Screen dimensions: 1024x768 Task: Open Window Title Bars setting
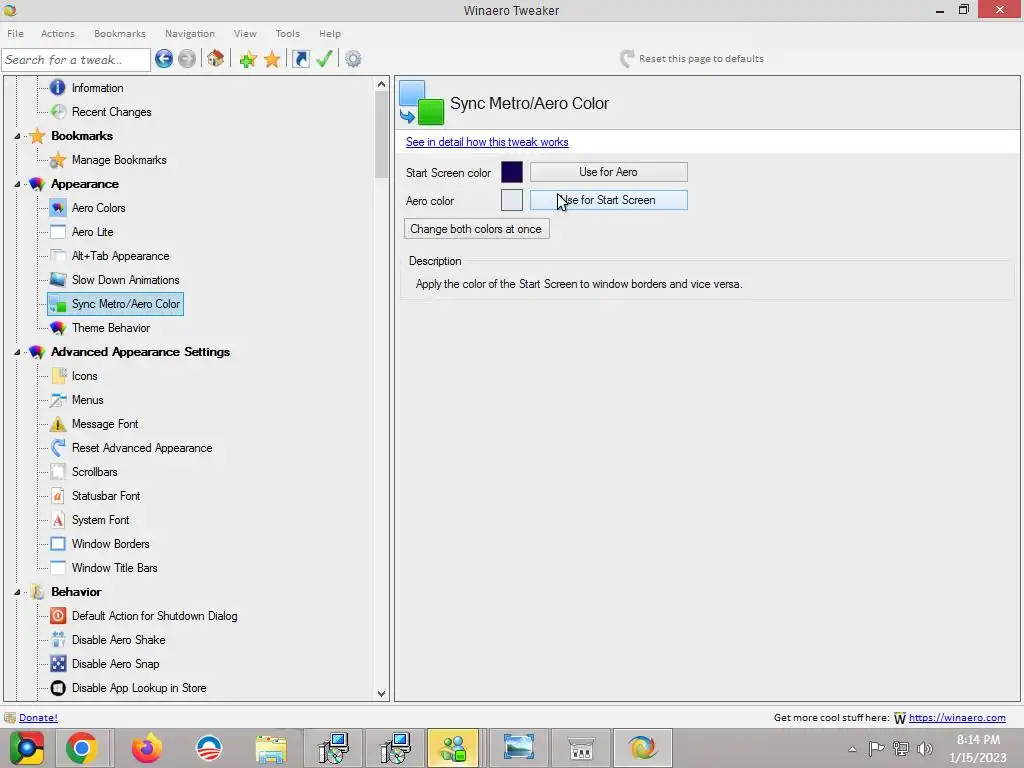click(114, 568)
